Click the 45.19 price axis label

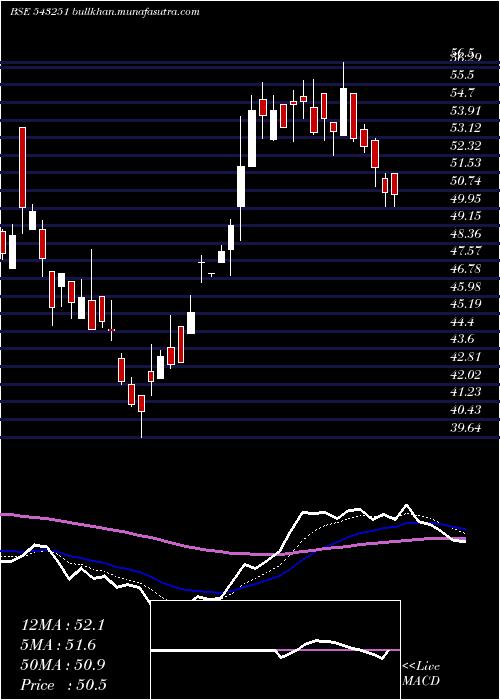pos(465,304)
